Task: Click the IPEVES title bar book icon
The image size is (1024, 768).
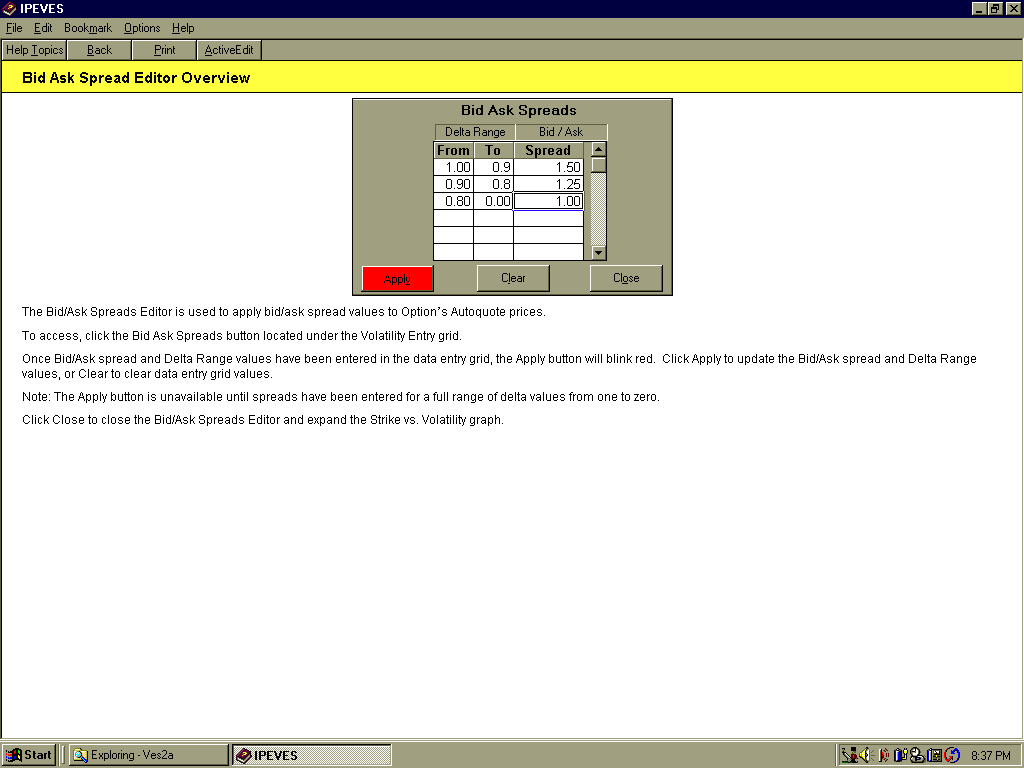Action: tap(9, 8)
